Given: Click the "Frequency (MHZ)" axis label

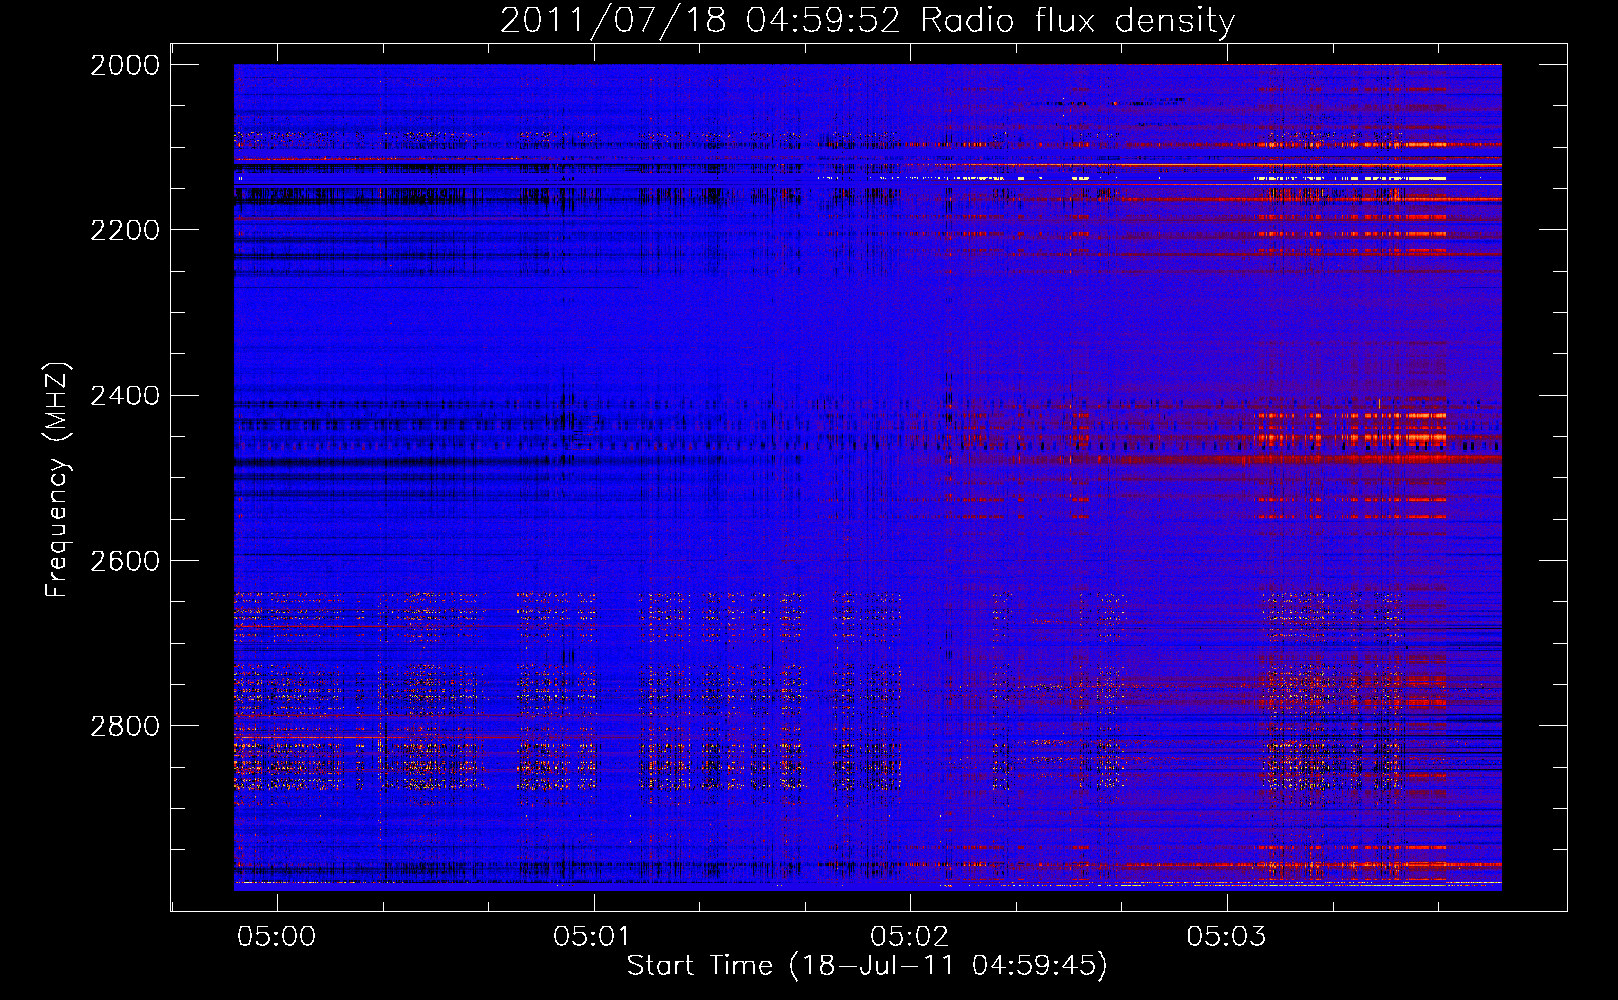Looking at the screenshot, I should click(57, 480).
